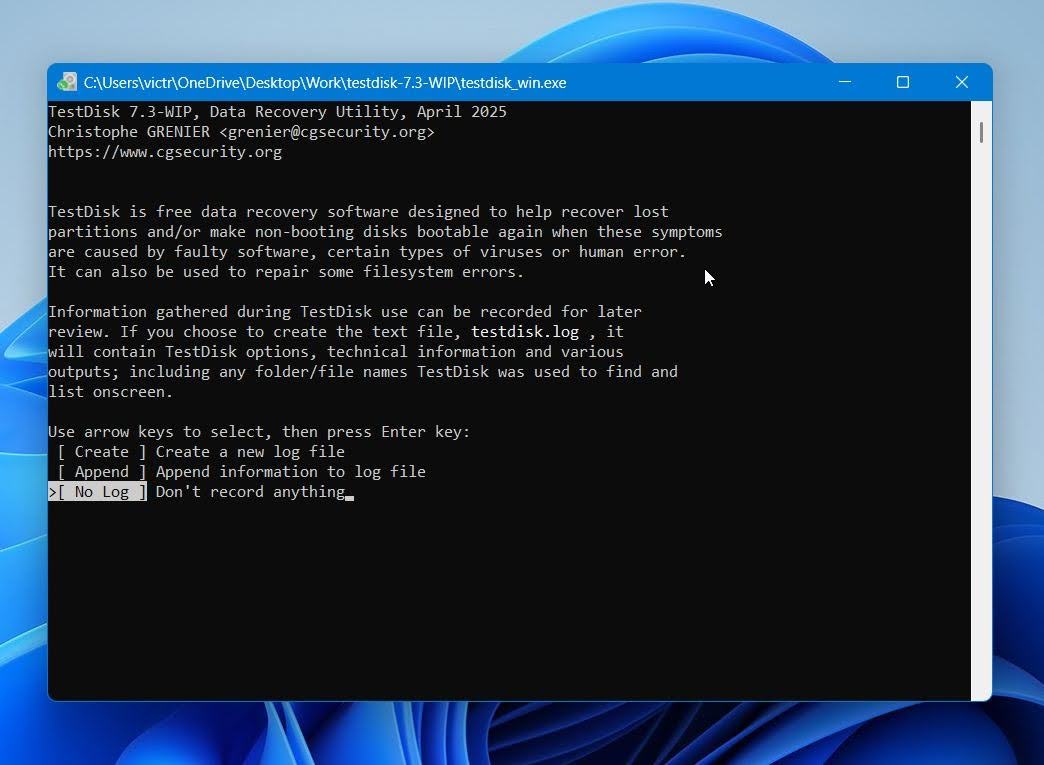Maximize the testdisk_win.exe window
The width and height of the screenshot is (1044, 765).
[x=903, y=82]
